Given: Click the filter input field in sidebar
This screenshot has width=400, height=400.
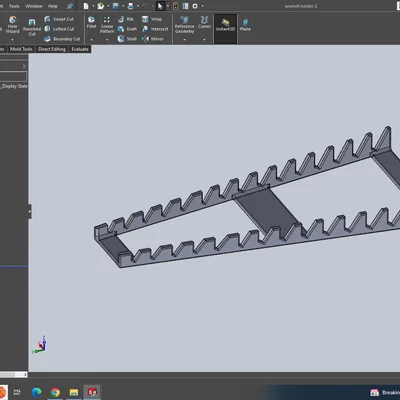Looking at the screenshot, I should (13, 77).
